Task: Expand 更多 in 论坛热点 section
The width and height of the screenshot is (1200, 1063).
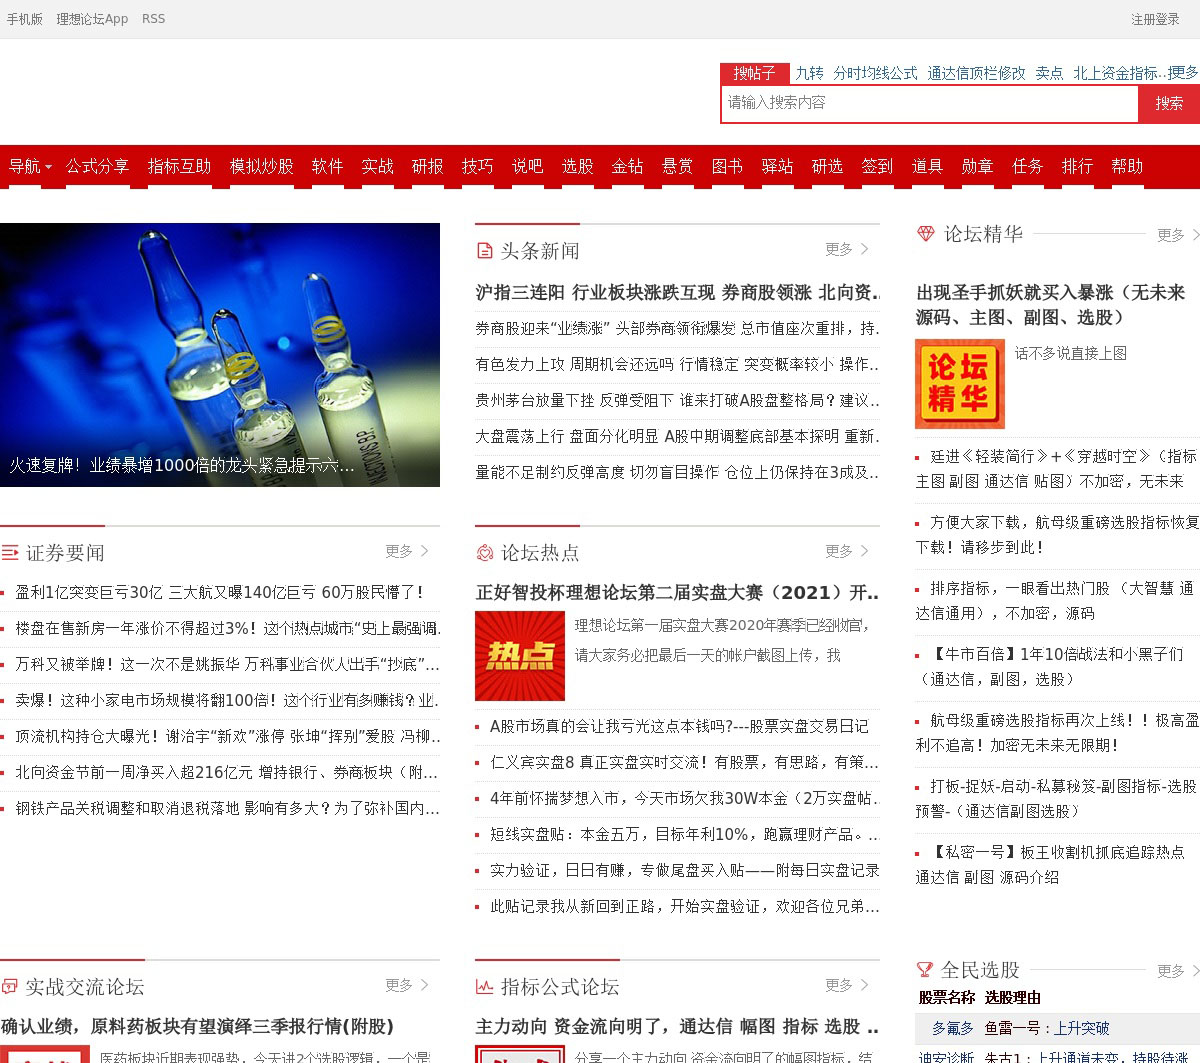Action: (x=847, y=551)
